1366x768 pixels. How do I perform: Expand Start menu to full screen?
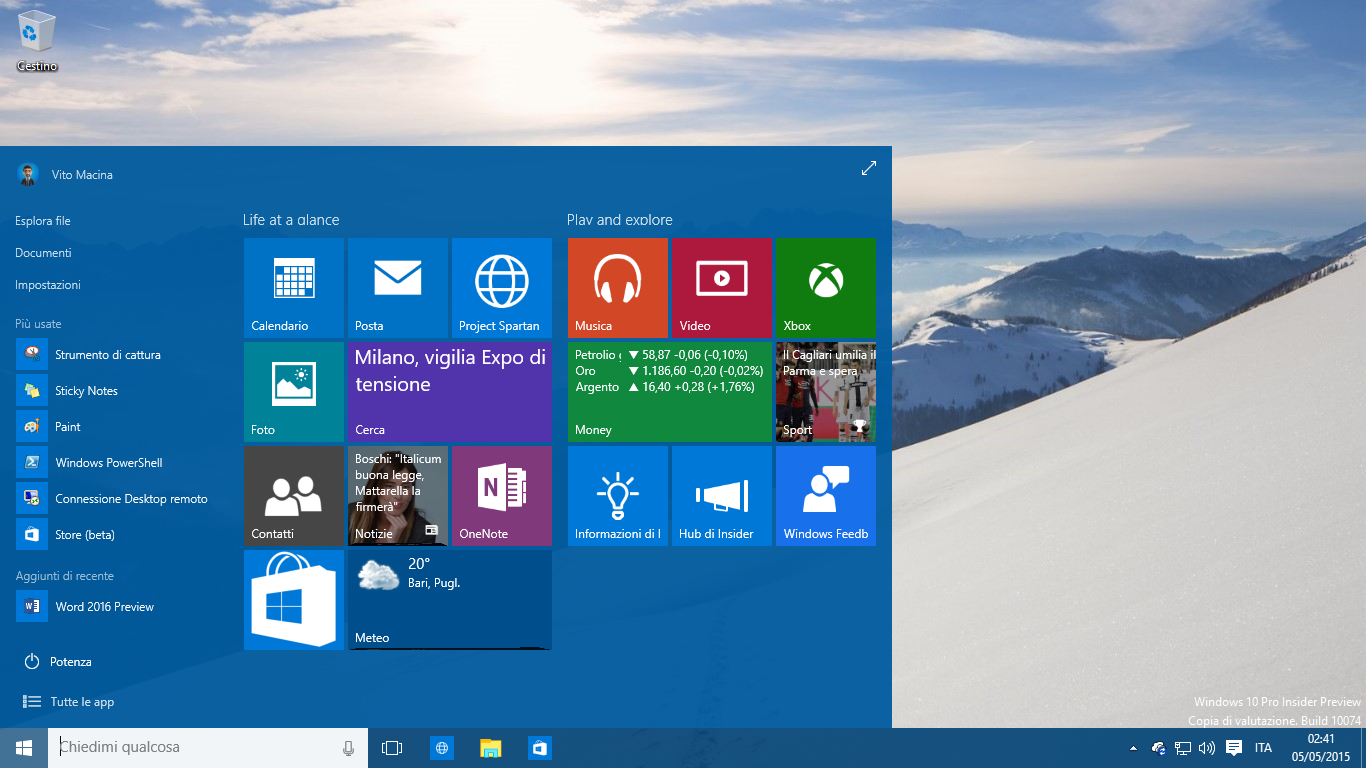869,169
